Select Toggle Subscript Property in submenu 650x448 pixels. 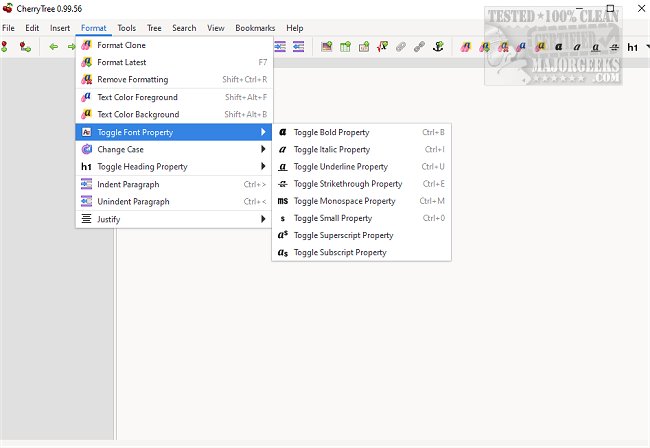361,252
